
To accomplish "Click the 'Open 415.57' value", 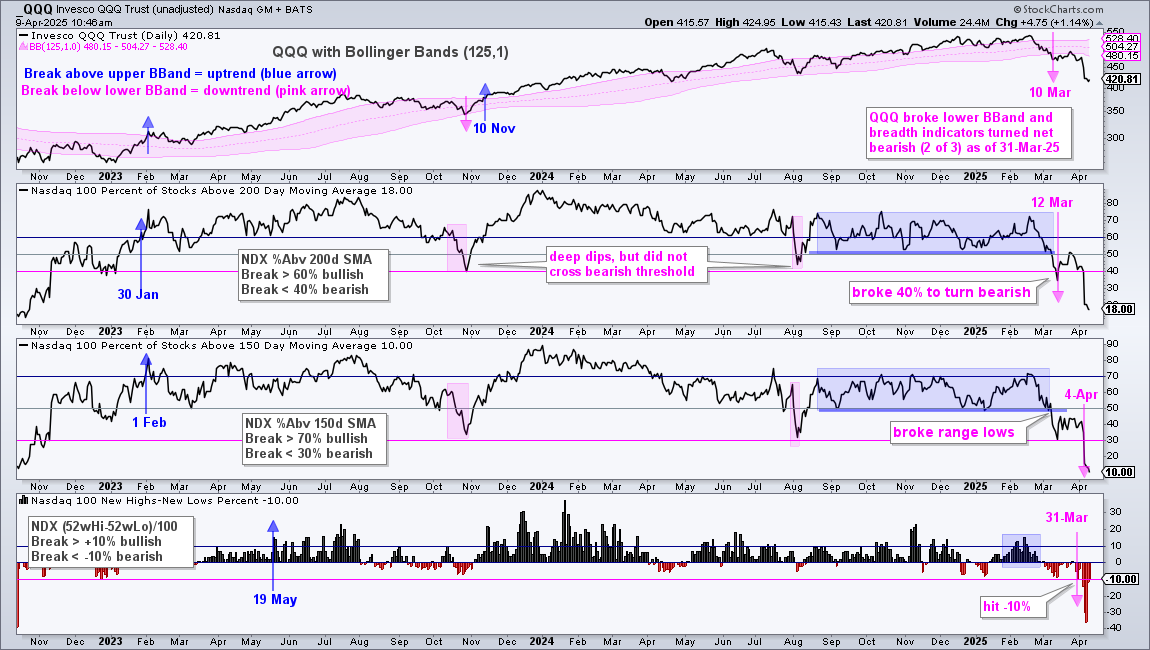I will coord(677,22).
